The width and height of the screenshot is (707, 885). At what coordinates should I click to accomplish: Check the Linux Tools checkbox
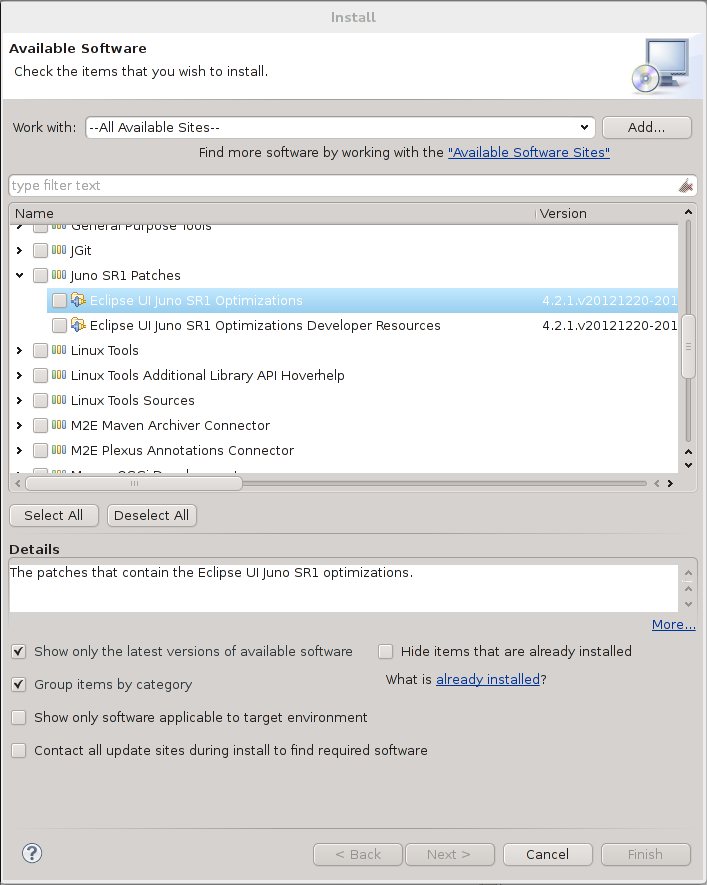pyautogui.click(x=40, y=351)
